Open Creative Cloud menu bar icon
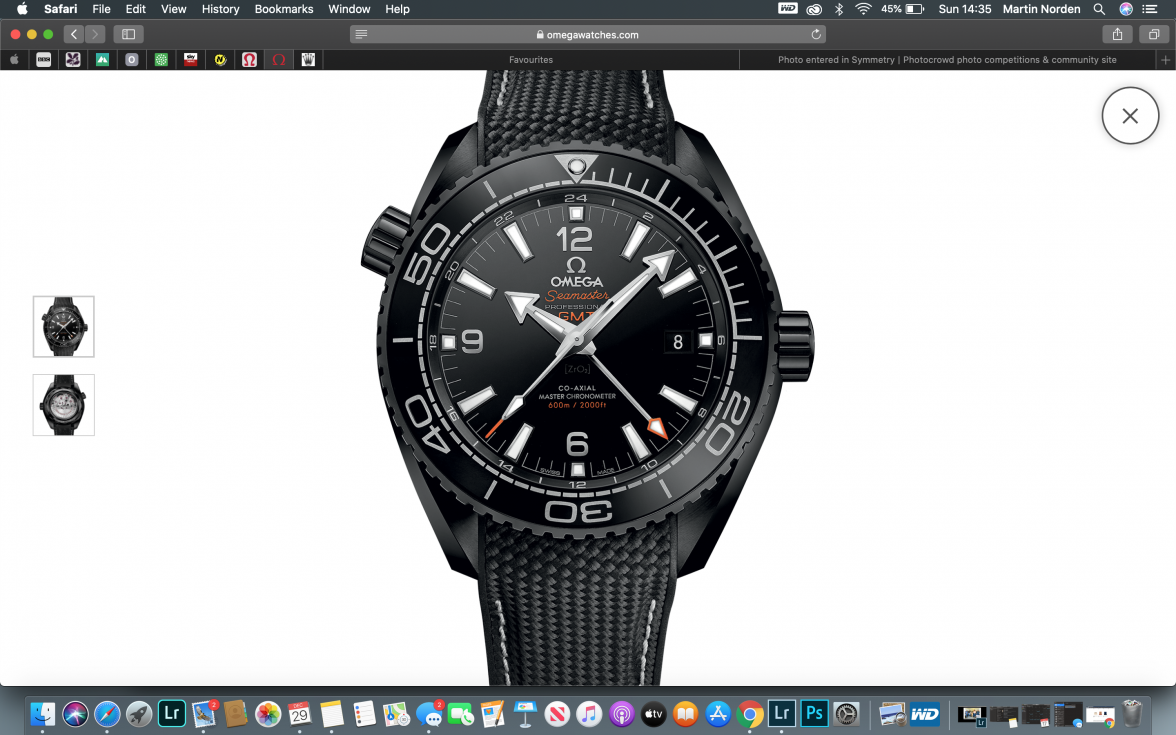 [814, 9]
